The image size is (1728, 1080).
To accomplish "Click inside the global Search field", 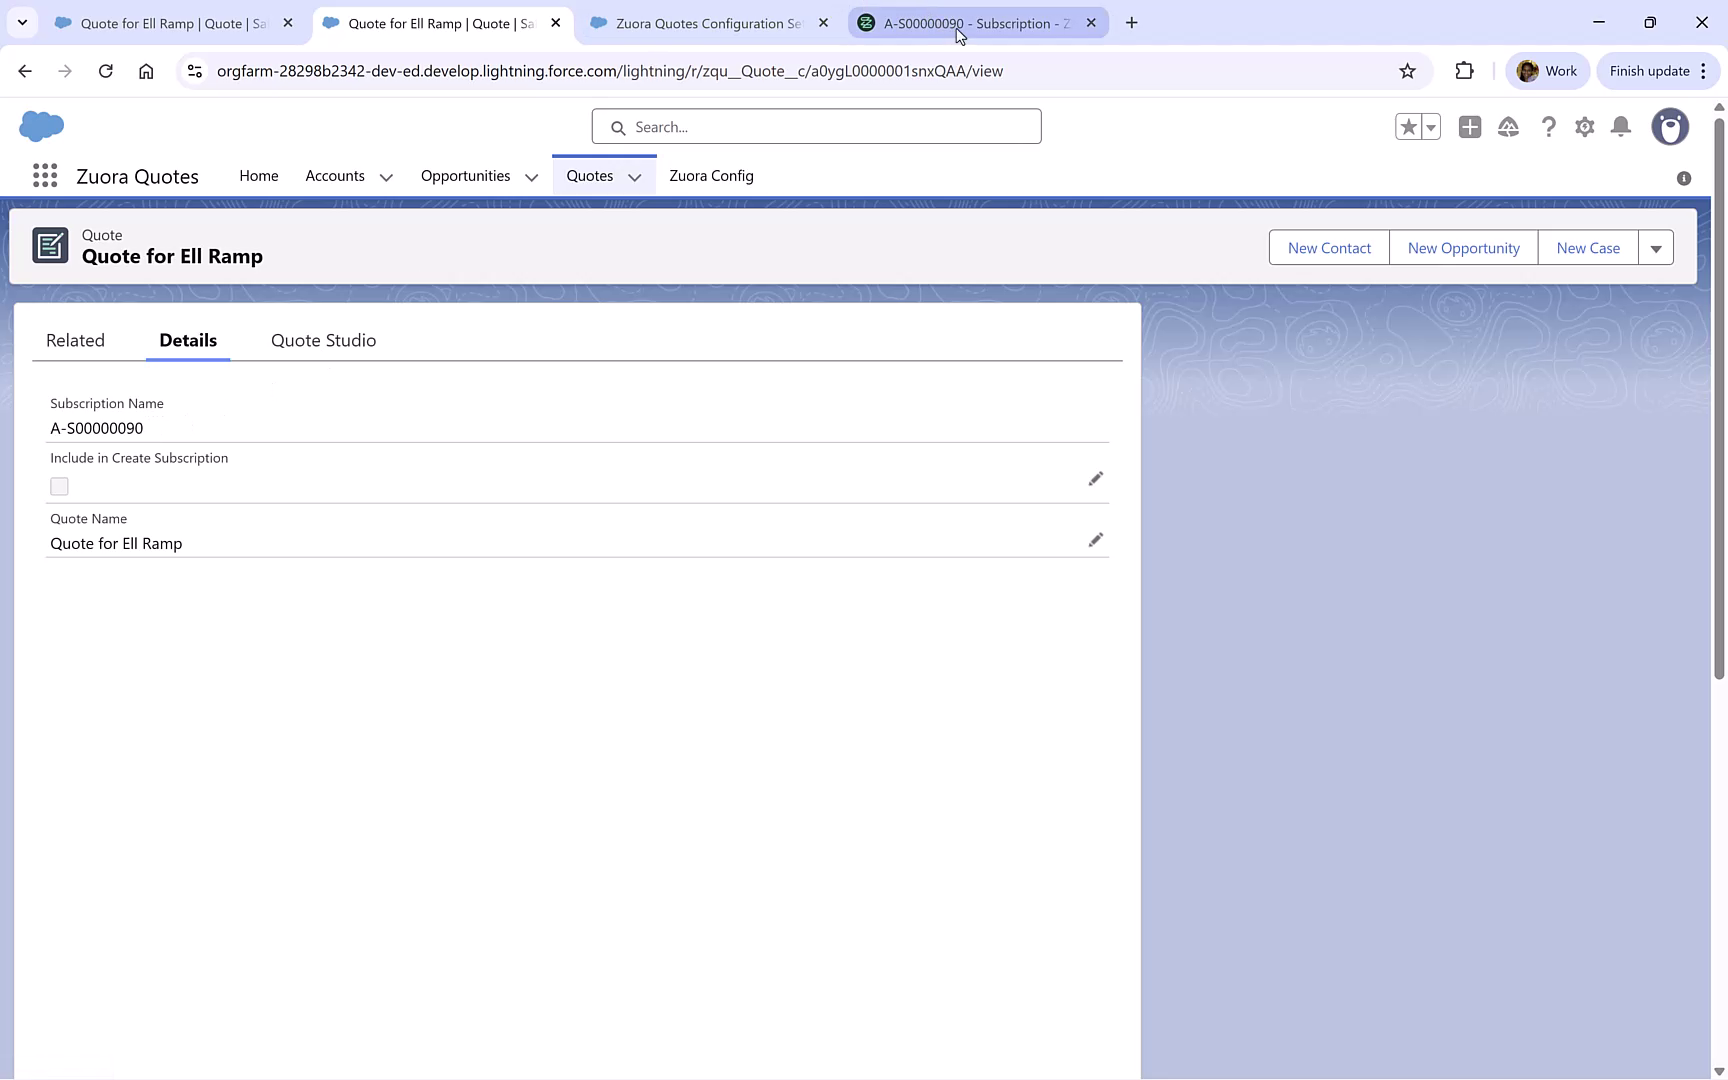I will pyautogui.click(x=816, y=126).
